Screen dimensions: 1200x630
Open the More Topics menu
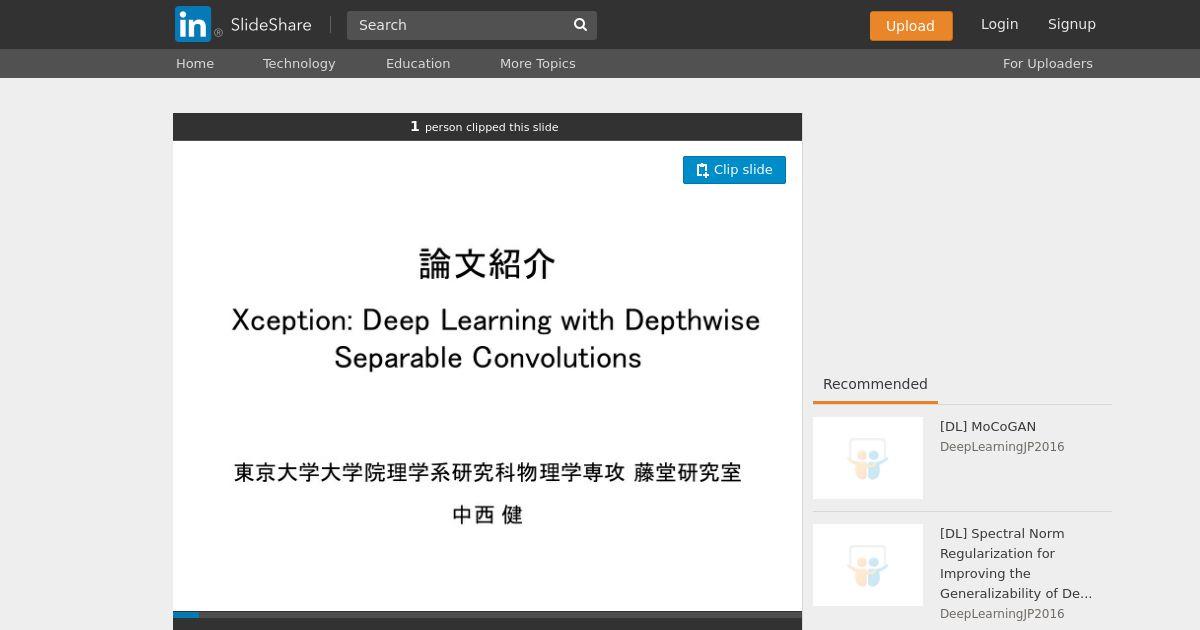click(538, 63)
